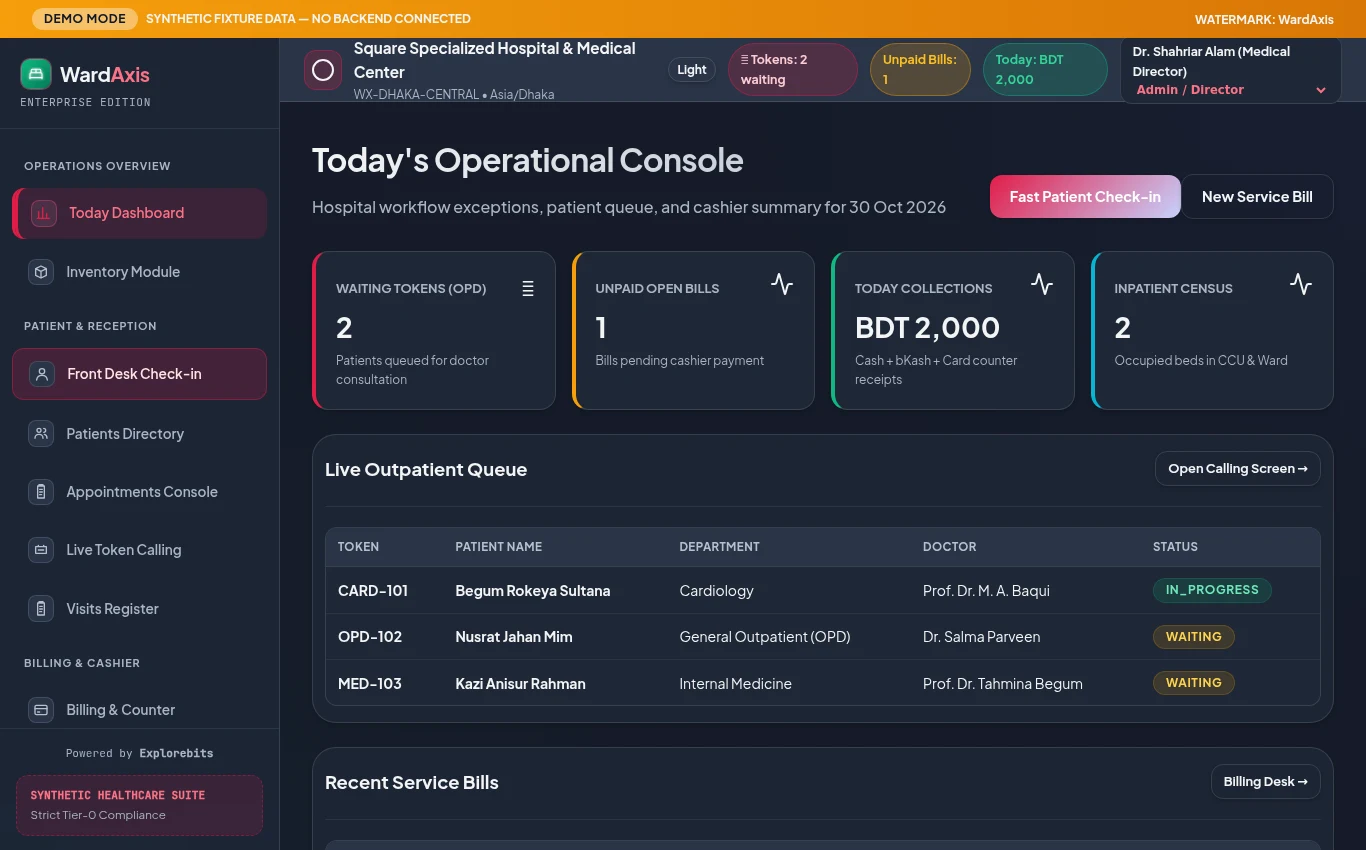Image resolution: width=1366 pixels, height=850 pixels.
Task: Click WAITING badge for Kazi Anisur Rahman
Action: (1194, 683)
